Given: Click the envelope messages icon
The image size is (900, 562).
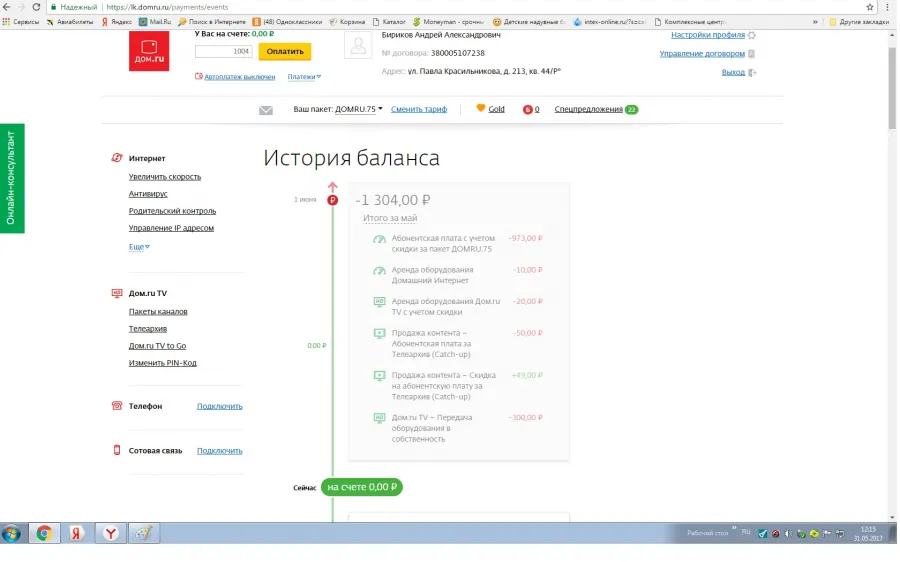Looking at the screenshot, I should 266,110.
